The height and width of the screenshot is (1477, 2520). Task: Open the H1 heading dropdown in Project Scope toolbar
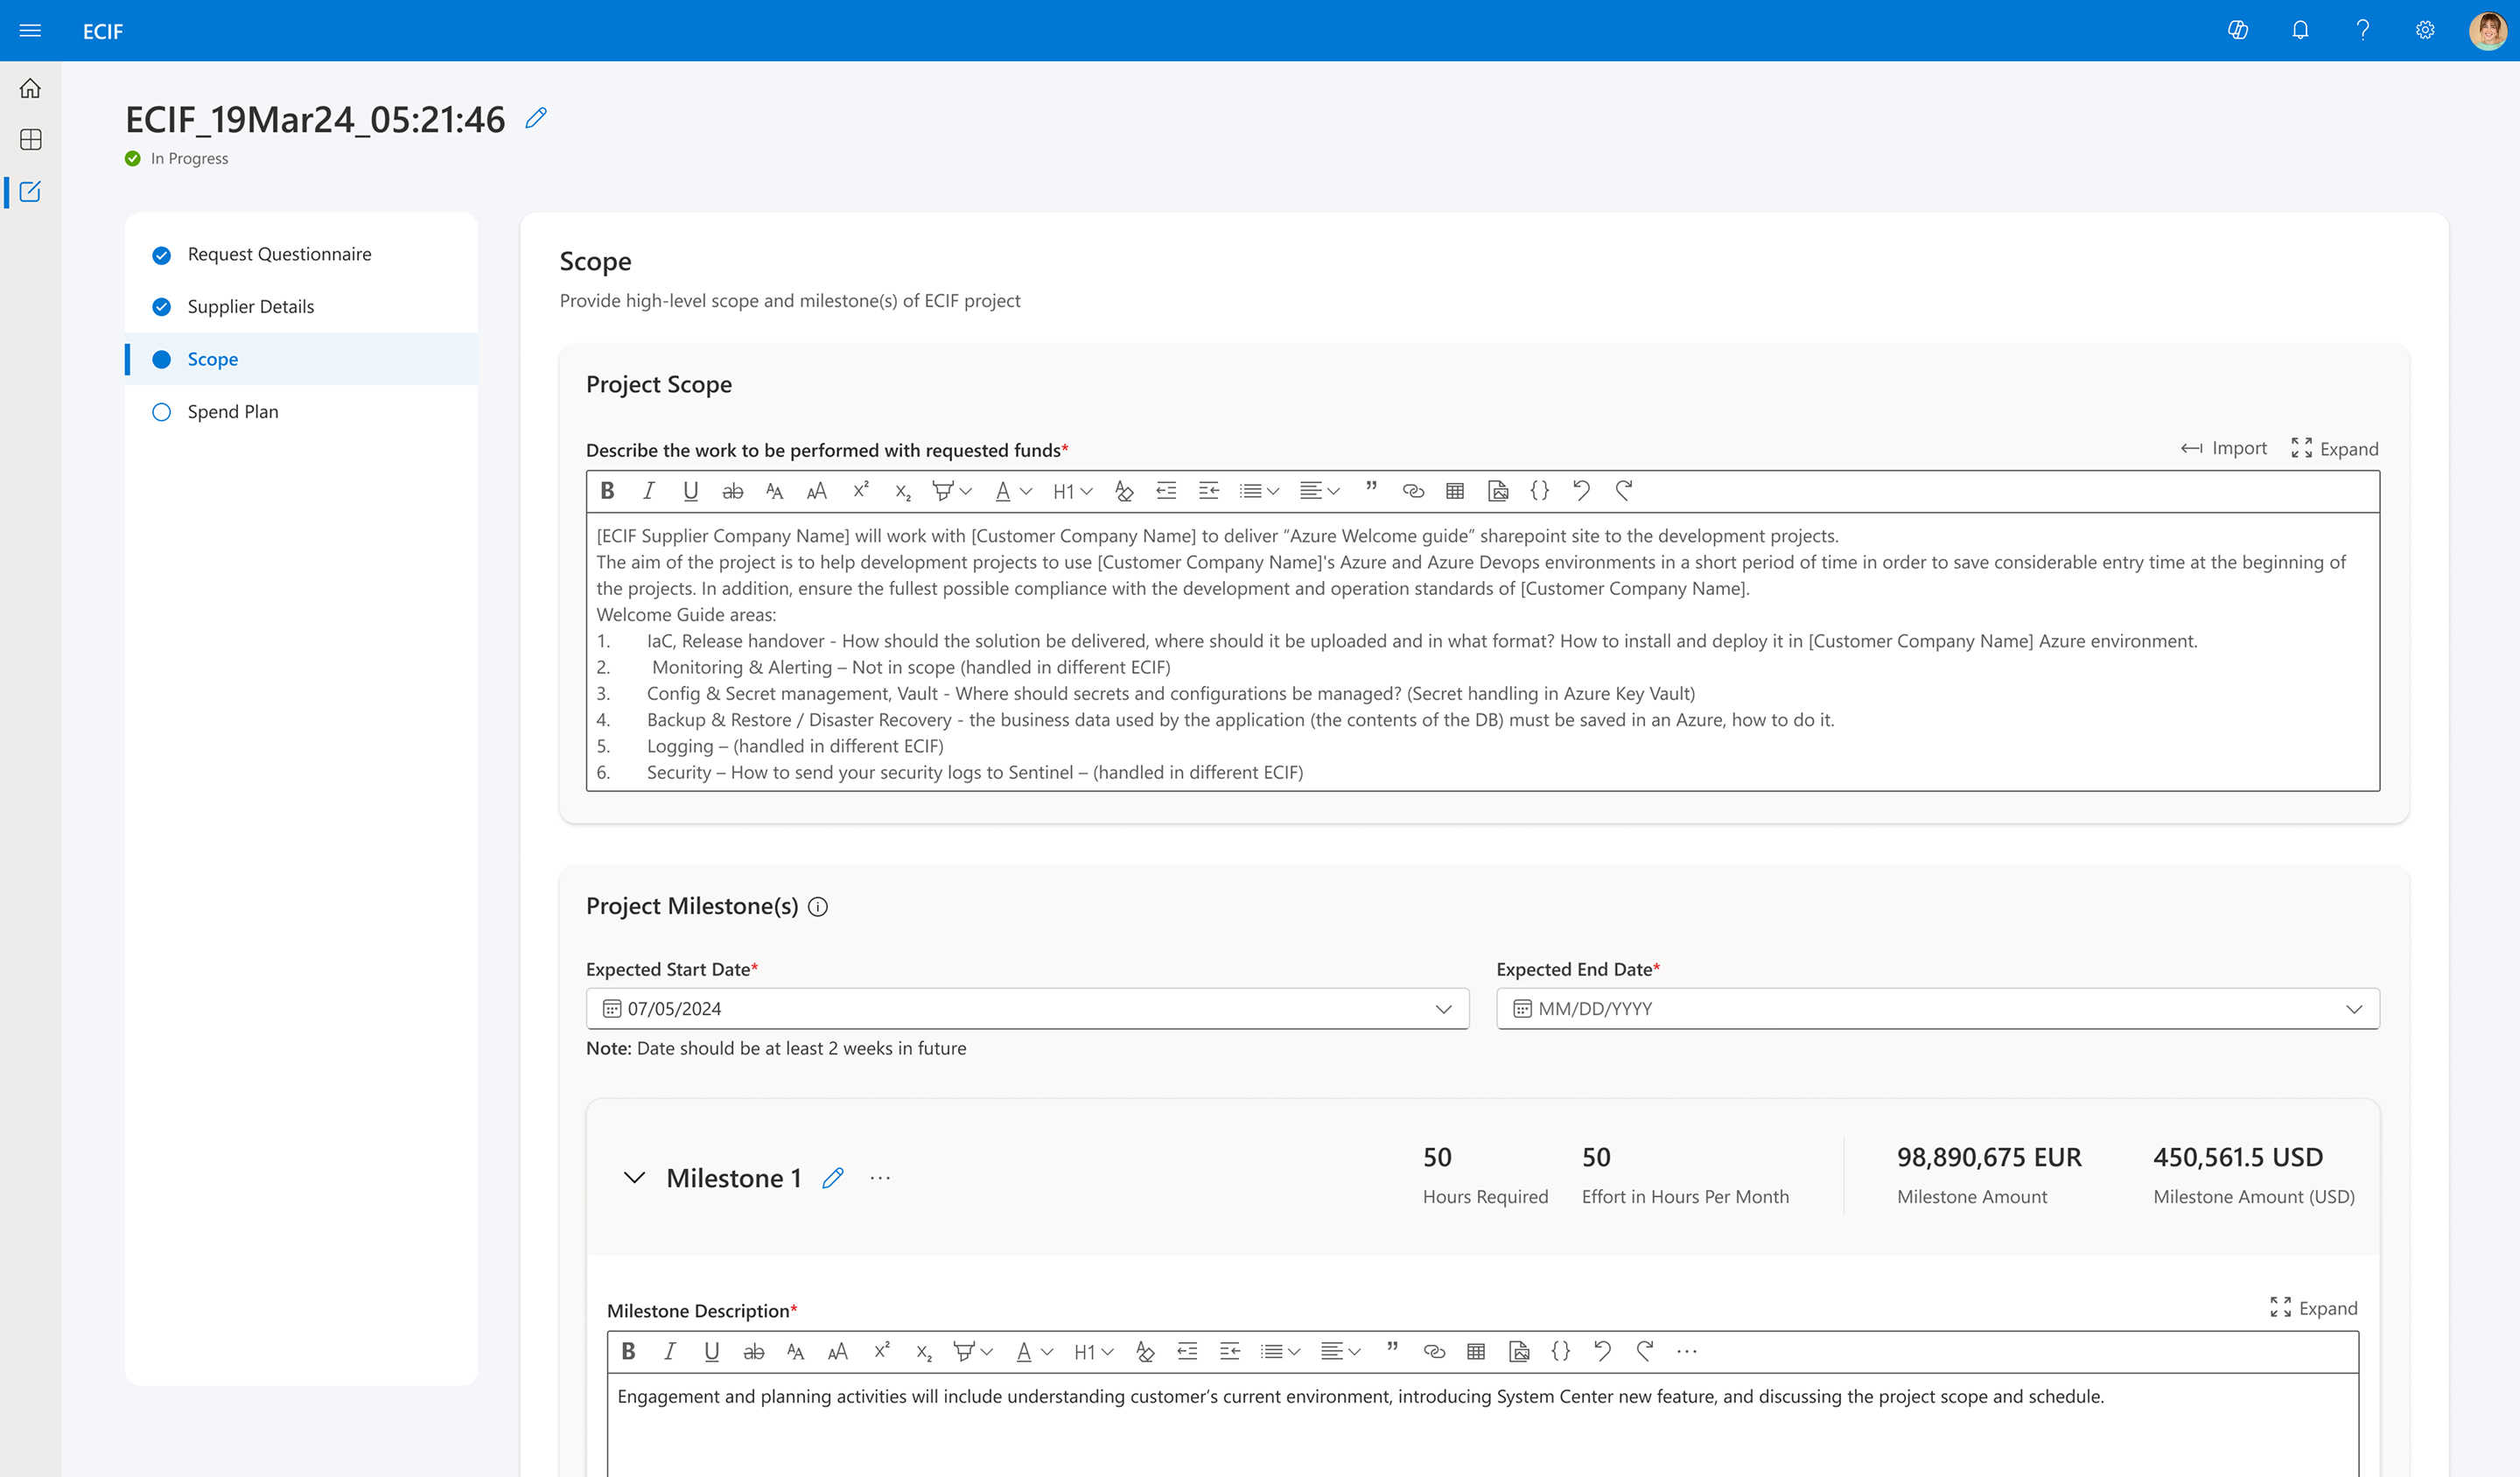coord(1072,491)
